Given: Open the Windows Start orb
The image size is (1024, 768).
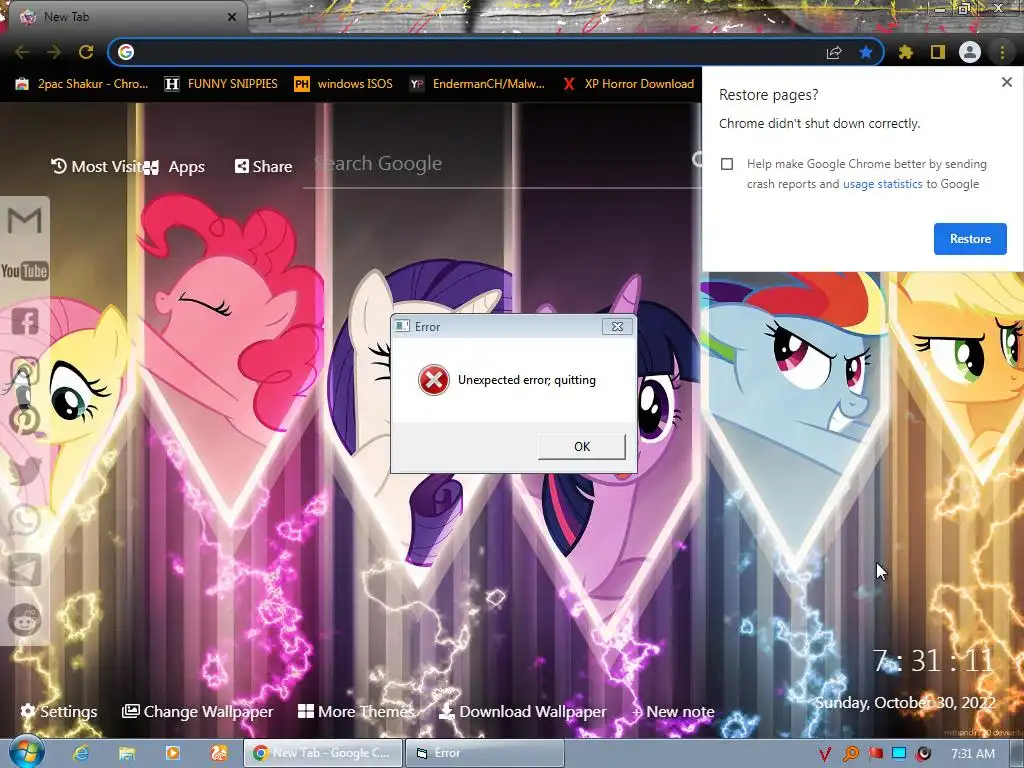Looking at the screenshot, I should 26,752.
